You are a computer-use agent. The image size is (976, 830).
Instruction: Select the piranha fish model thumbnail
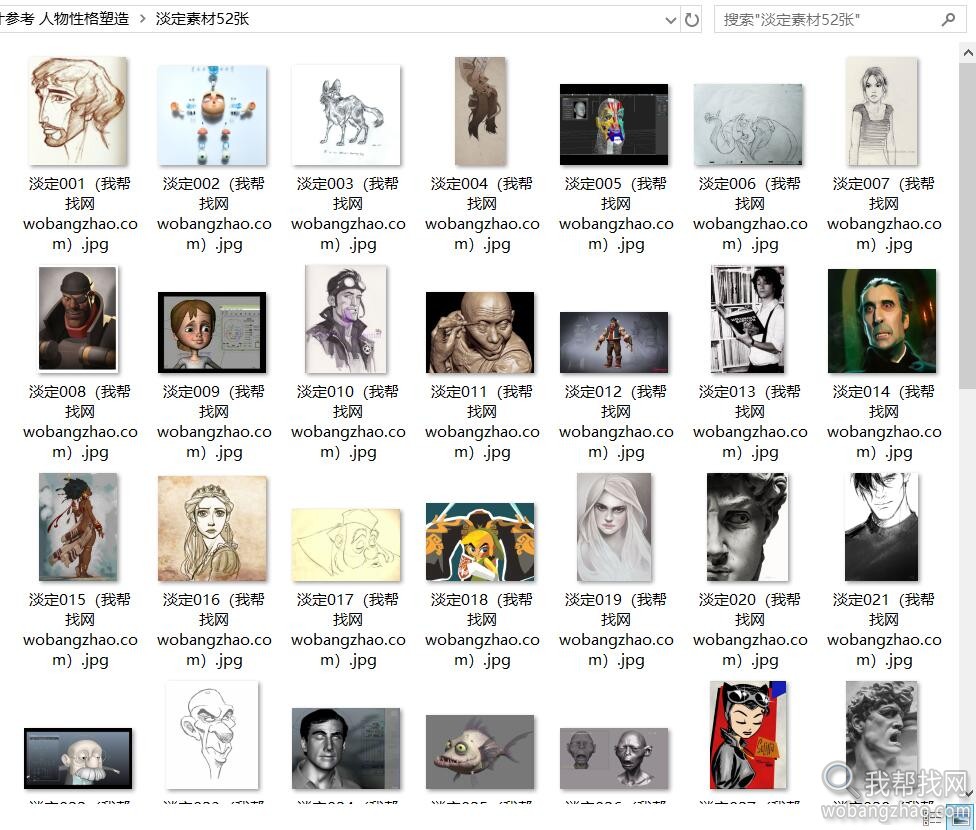pos(480,752)
